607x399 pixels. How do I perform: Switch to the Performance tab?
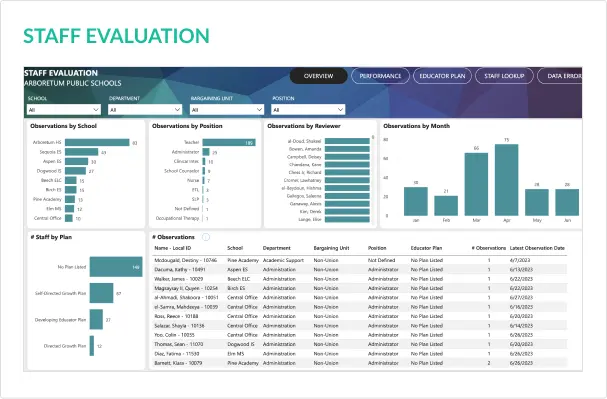[x=380, y=76]
